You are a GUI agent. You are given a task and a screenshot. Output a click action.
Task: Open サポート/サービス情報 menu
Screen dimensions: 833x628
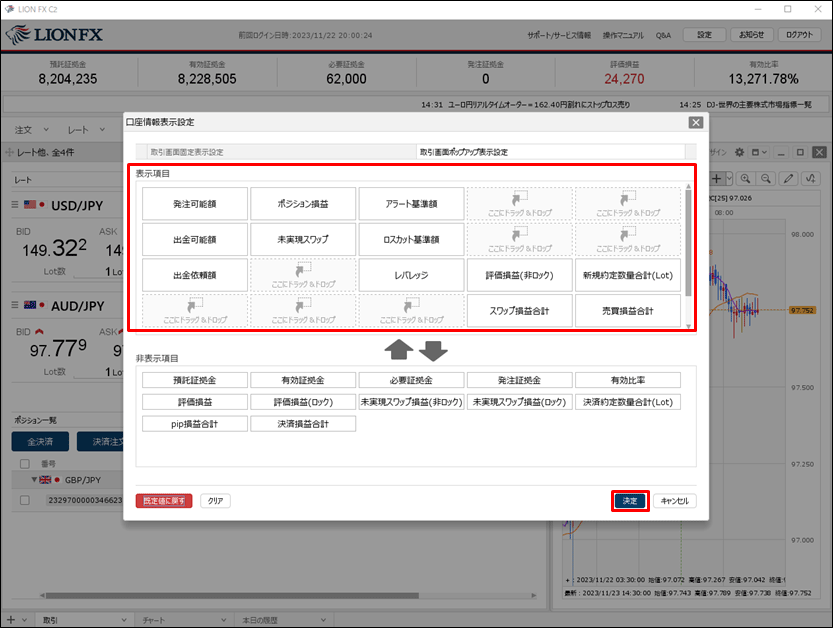pyautogui.click(x=559, y=35)
